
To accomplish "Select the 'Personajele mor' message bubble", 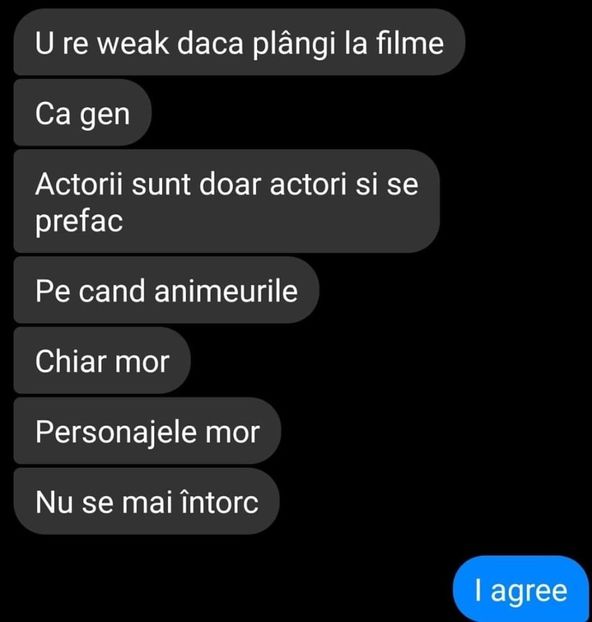I will click(147, 431).
